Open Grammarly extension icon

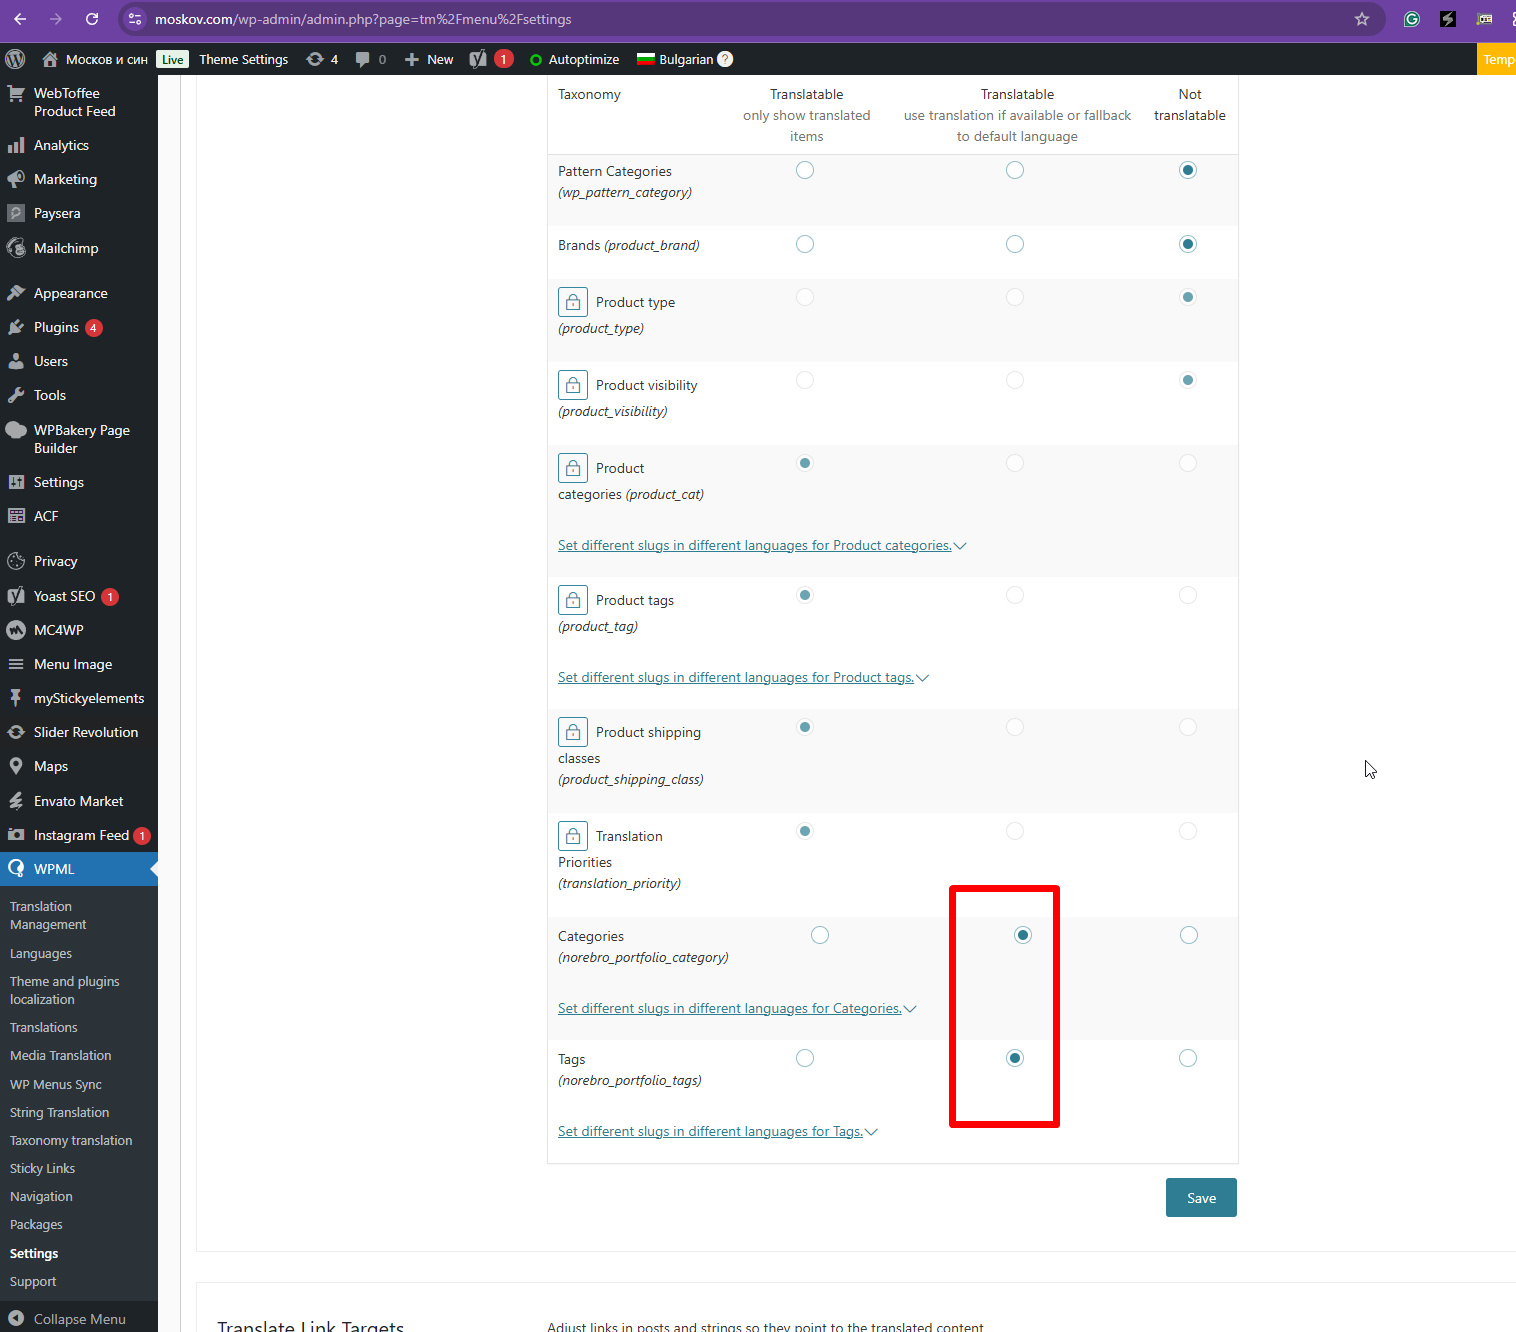coord(1412,19)
